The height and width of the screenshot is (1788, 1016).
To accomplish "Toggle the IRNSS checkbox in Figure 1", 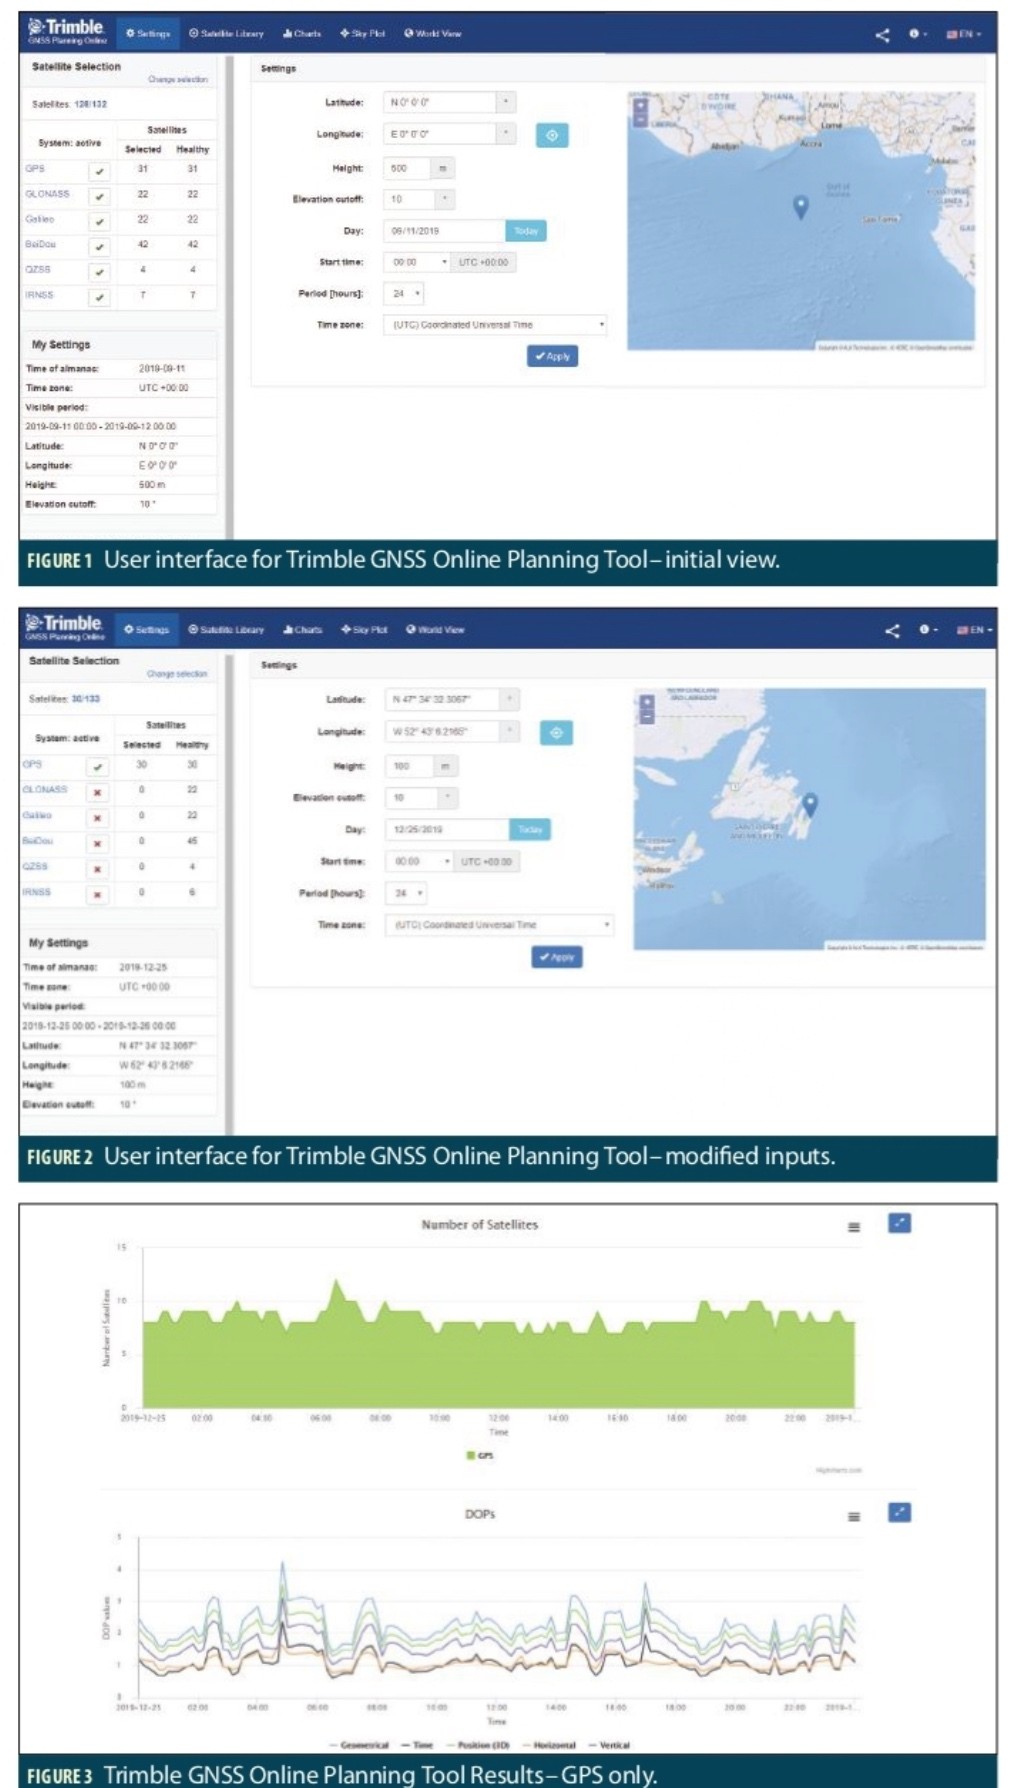I will pos(99,297).
